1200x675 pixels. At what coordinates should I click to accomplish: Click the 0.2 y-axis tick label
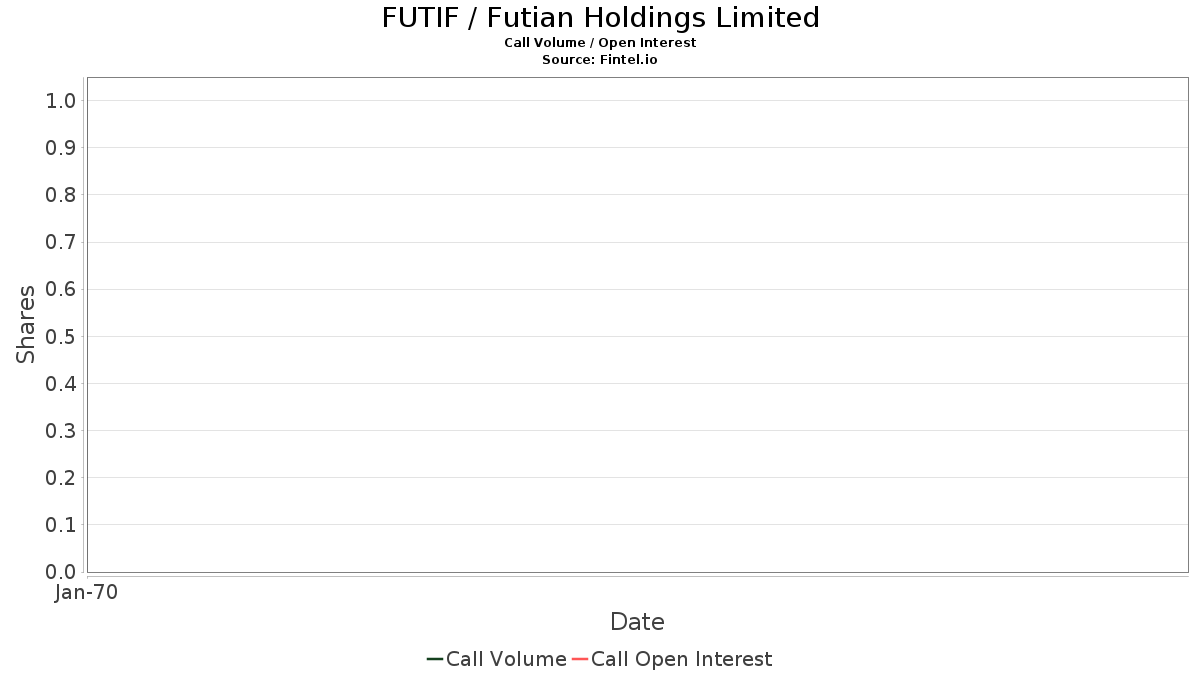61,478
